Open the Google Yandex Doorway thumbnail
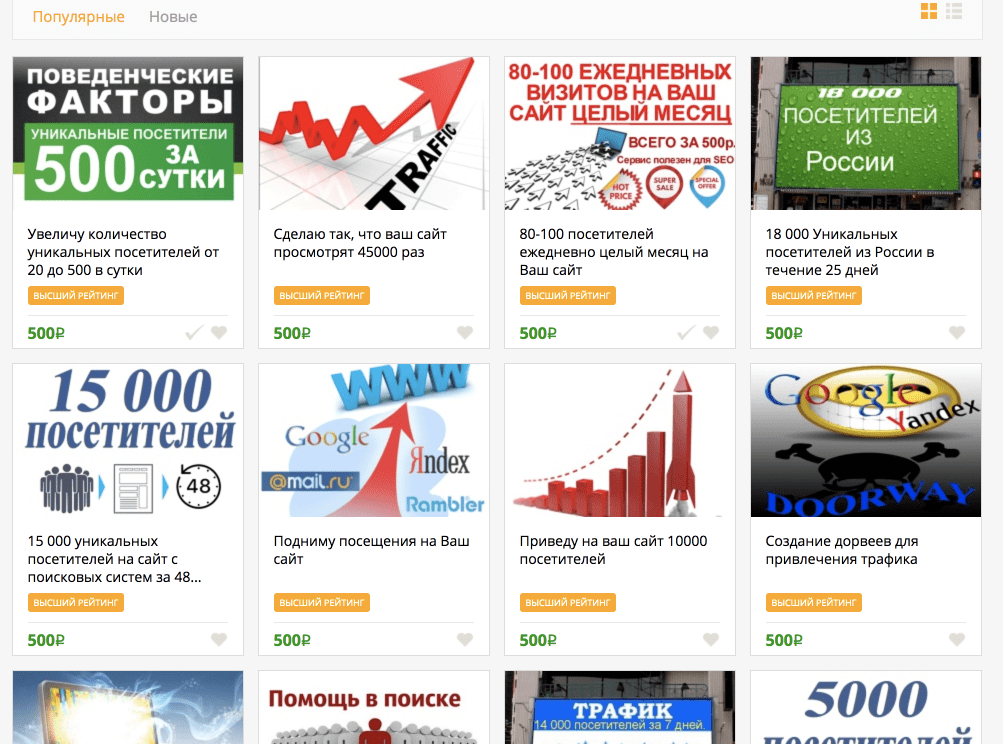Image resolution: width=1003 pixels, height=744 pixels. click(866, 440)
